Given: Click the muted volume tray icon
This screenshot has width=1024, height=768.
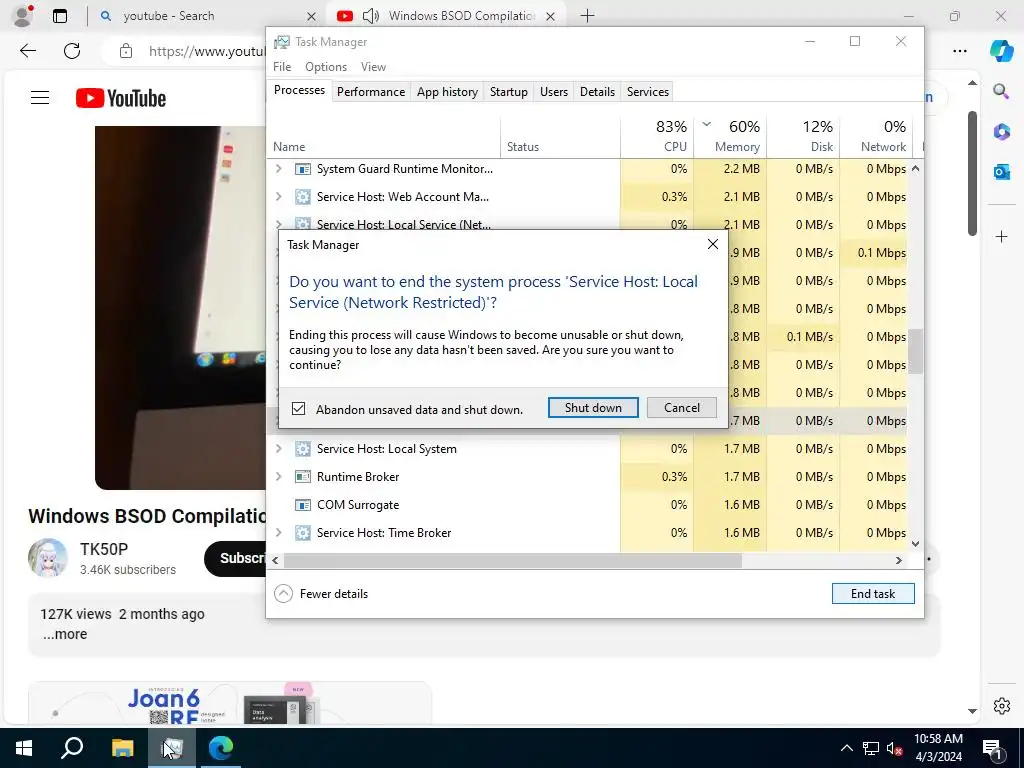Looking at the screenshot, I should 894,748.
